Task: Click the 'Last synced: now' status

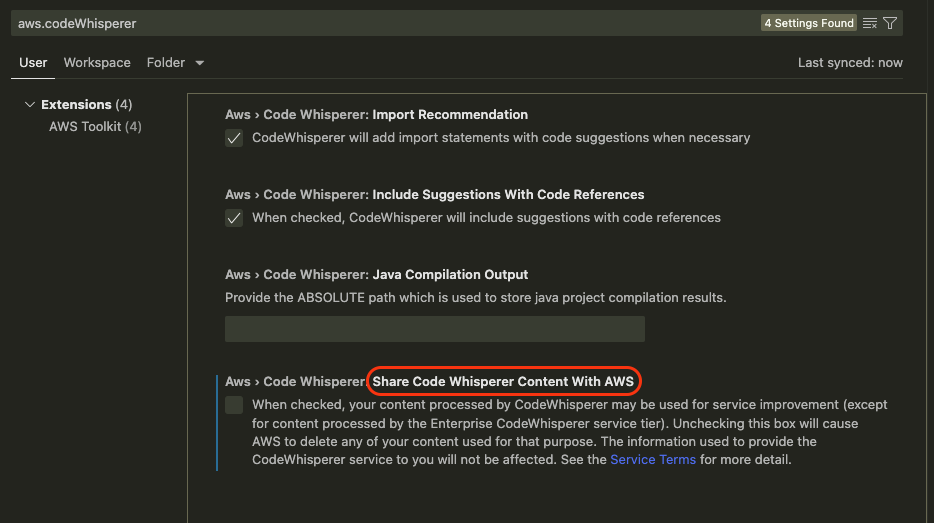Action: 850,62
